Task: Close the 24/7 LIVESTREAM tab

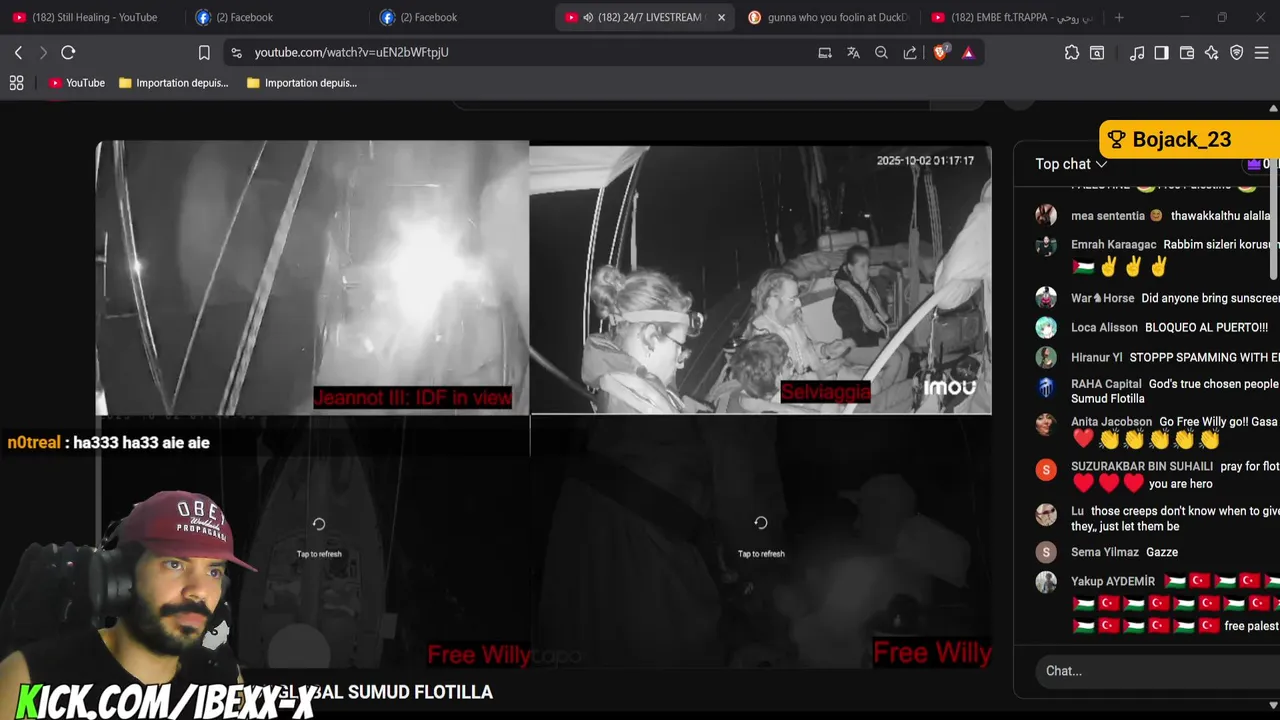Action: [721, 17]
